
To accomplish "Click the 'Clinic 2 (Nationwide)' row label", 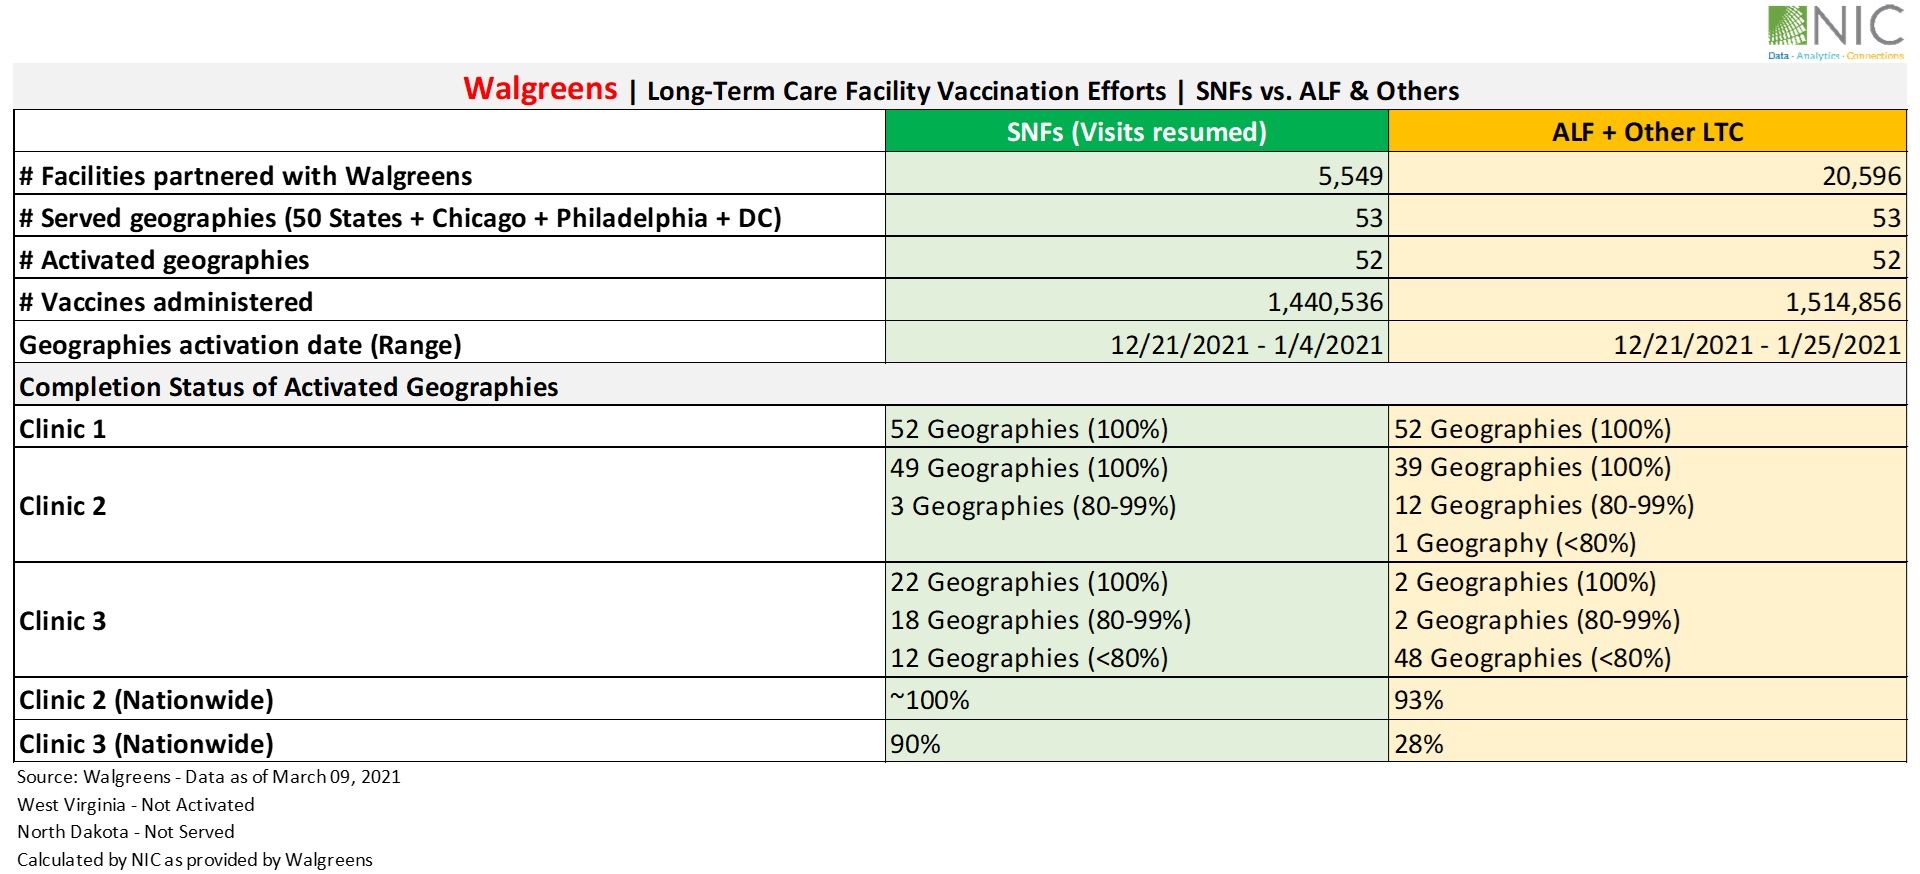I will (146, 700).
